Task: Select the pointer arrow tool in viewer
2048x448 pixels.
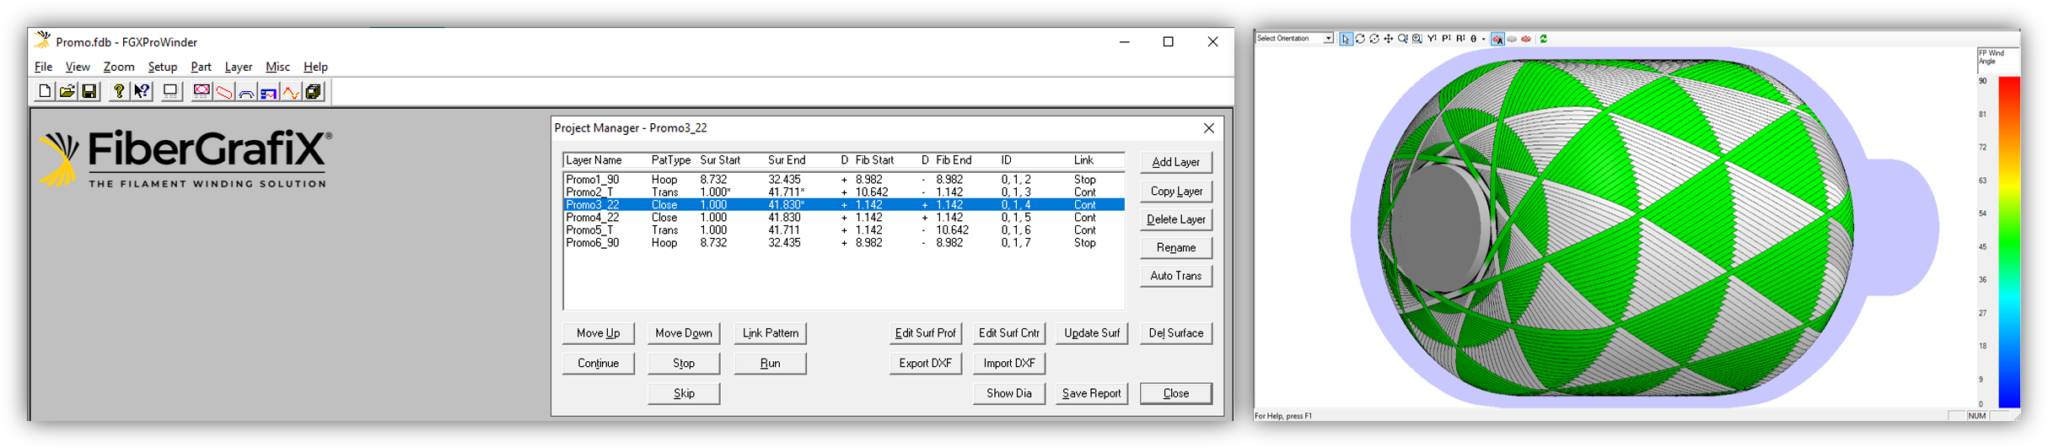Action: 1346,39
